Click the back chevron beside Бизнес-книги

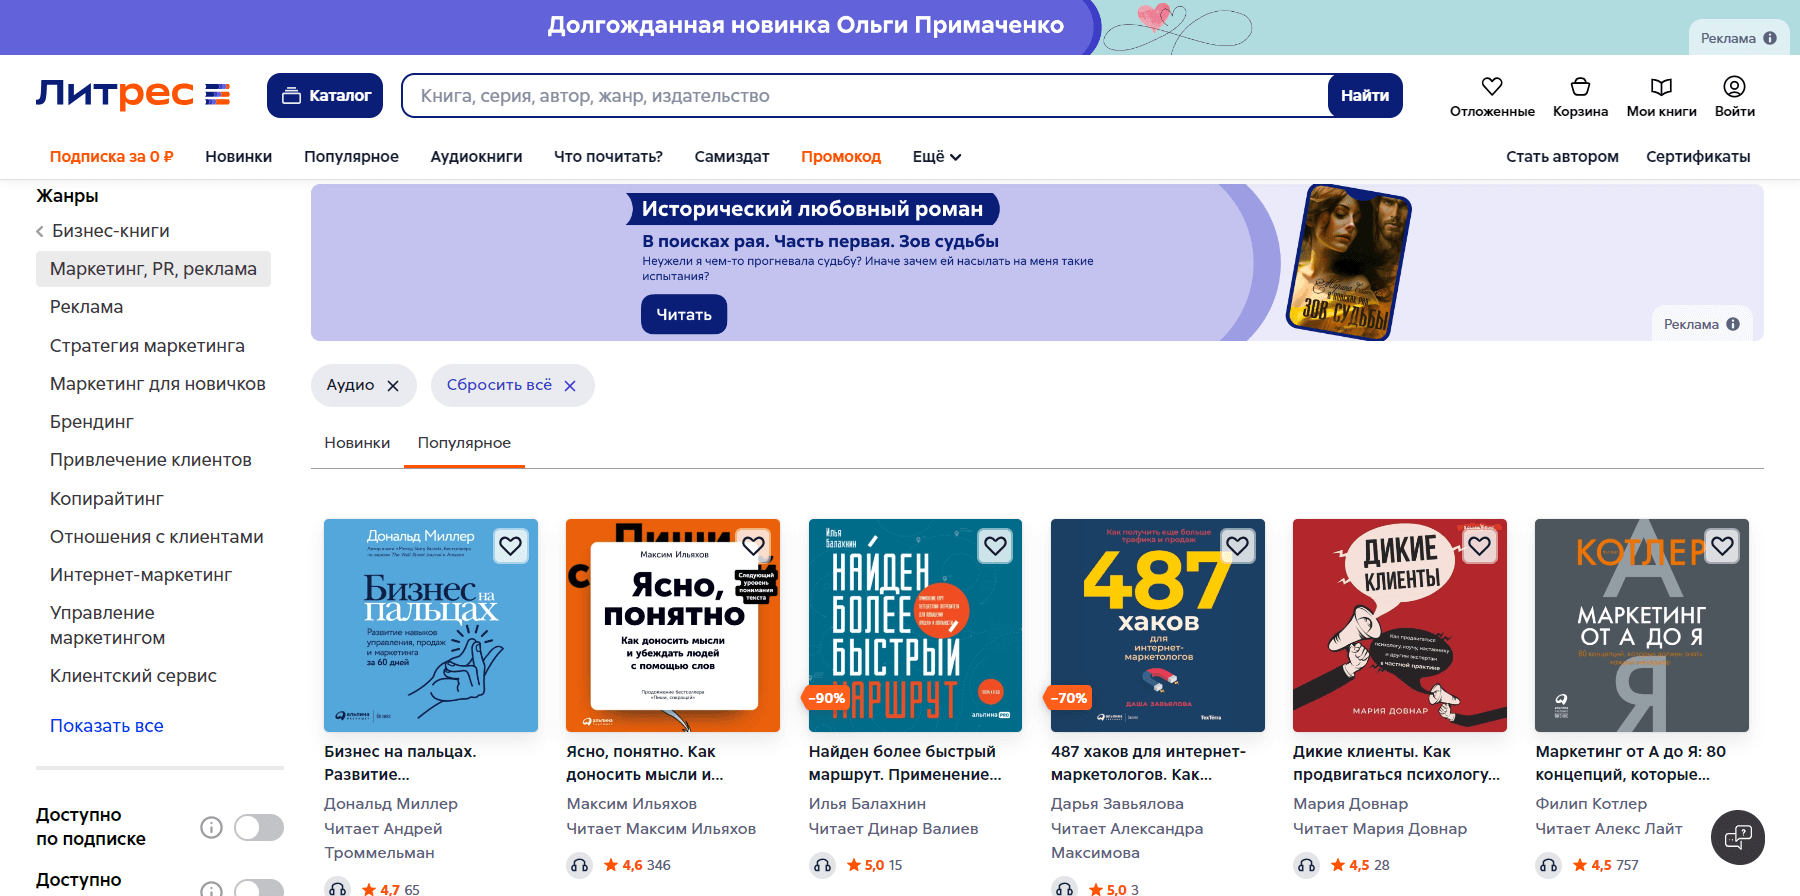[x=40, y=231]
